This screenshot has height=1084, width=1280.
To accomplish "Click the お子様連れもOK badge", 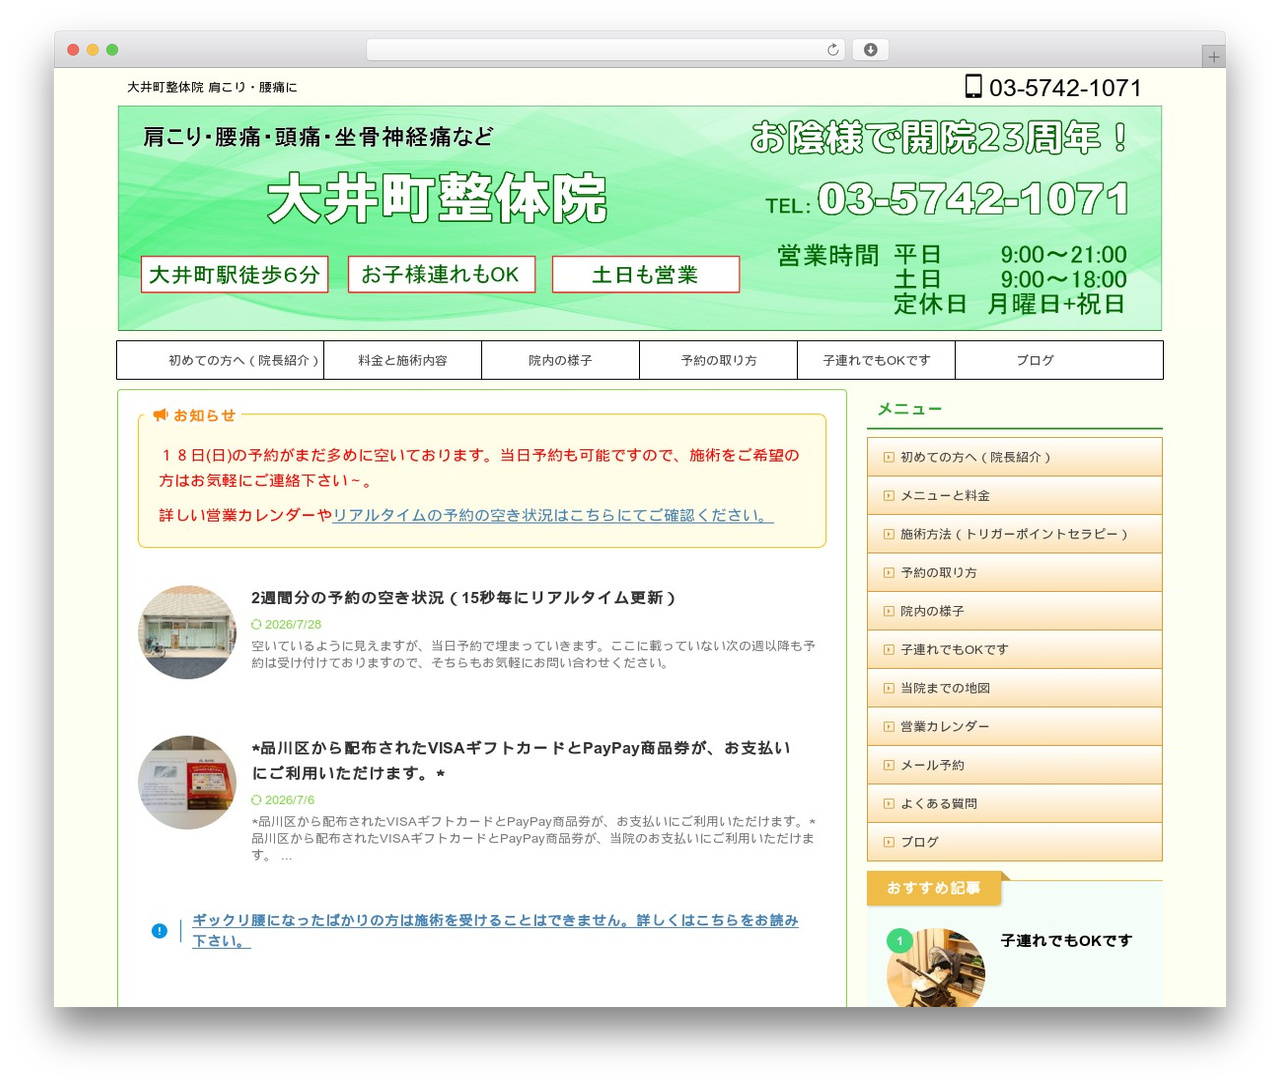I will pyautogui.click(x=441, y=274).
